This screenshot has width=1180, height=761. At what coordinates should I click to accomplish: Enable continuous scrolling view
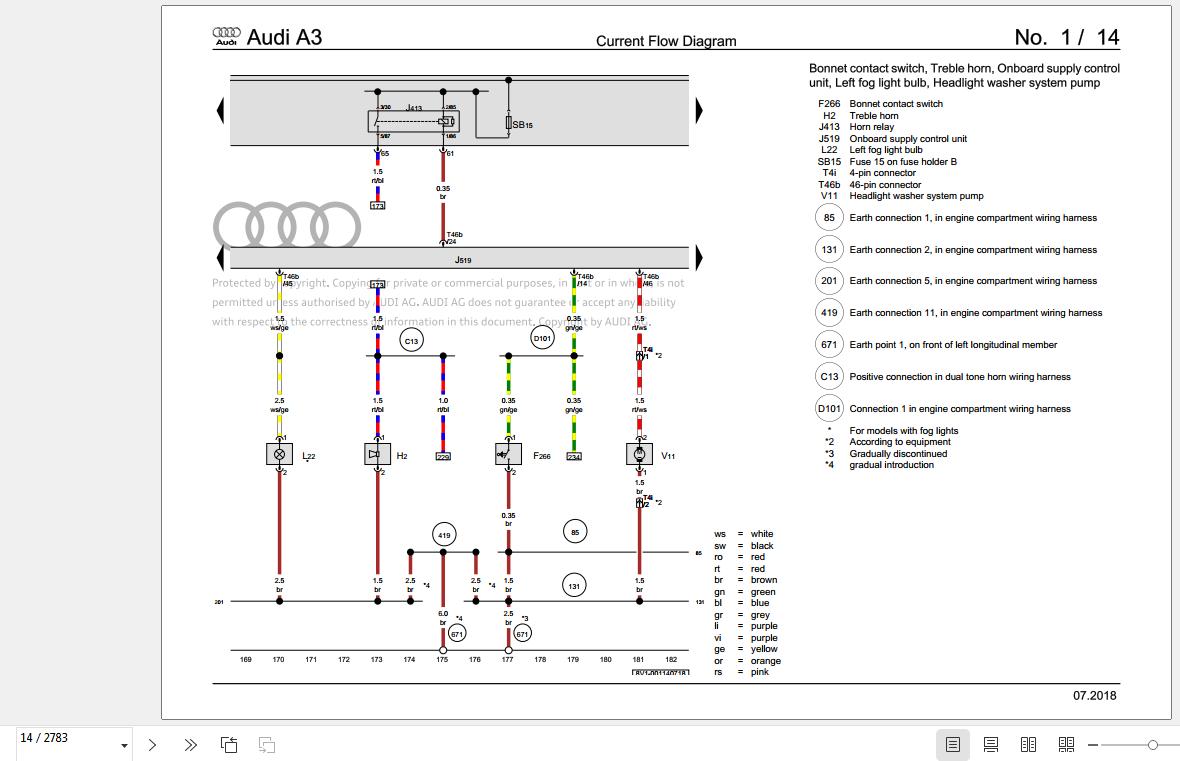click(991, 745)
